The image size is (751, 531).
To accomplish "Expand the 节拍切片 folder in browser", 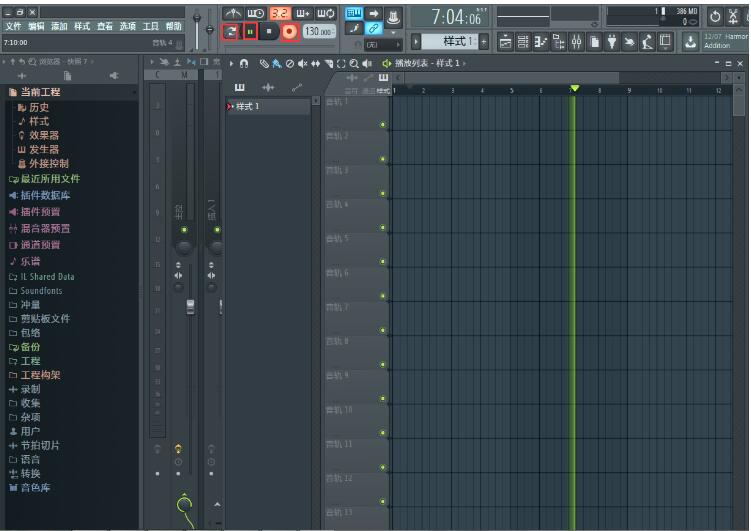I will pyautogui.click(x=34, y=445).
